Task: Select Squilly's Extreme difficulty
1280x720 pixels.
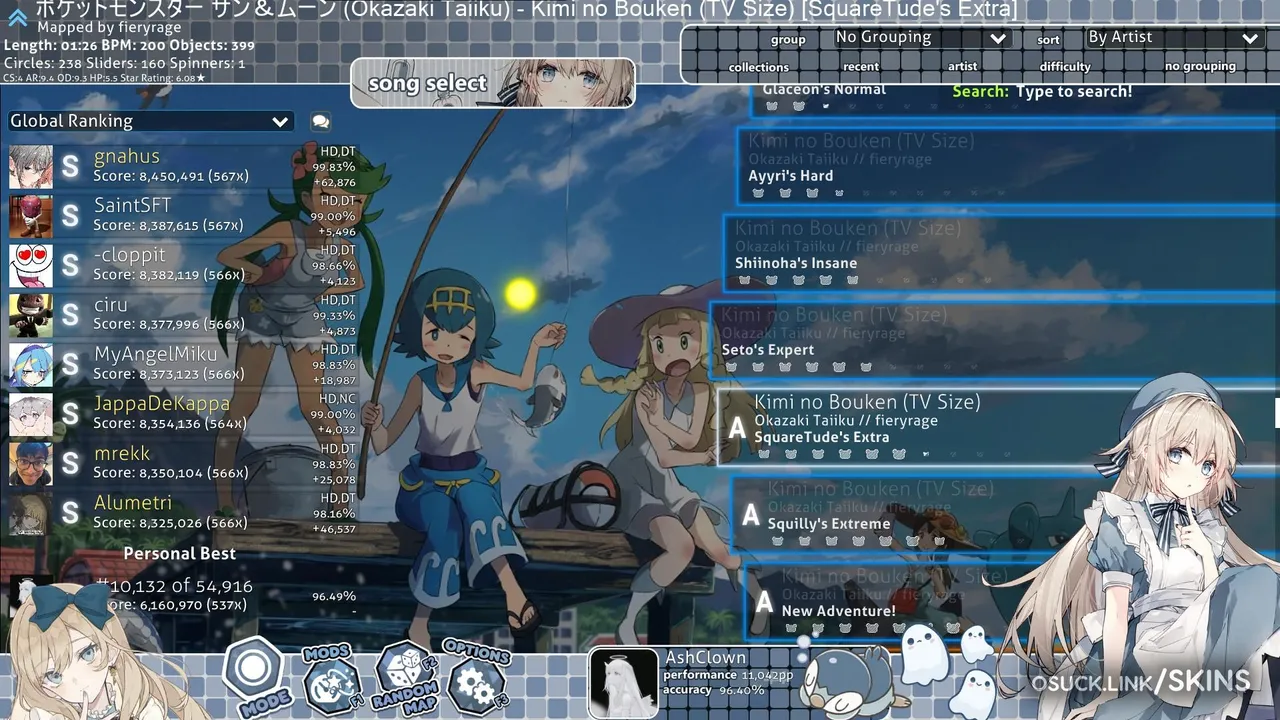Action: (x=1005, y=514)
